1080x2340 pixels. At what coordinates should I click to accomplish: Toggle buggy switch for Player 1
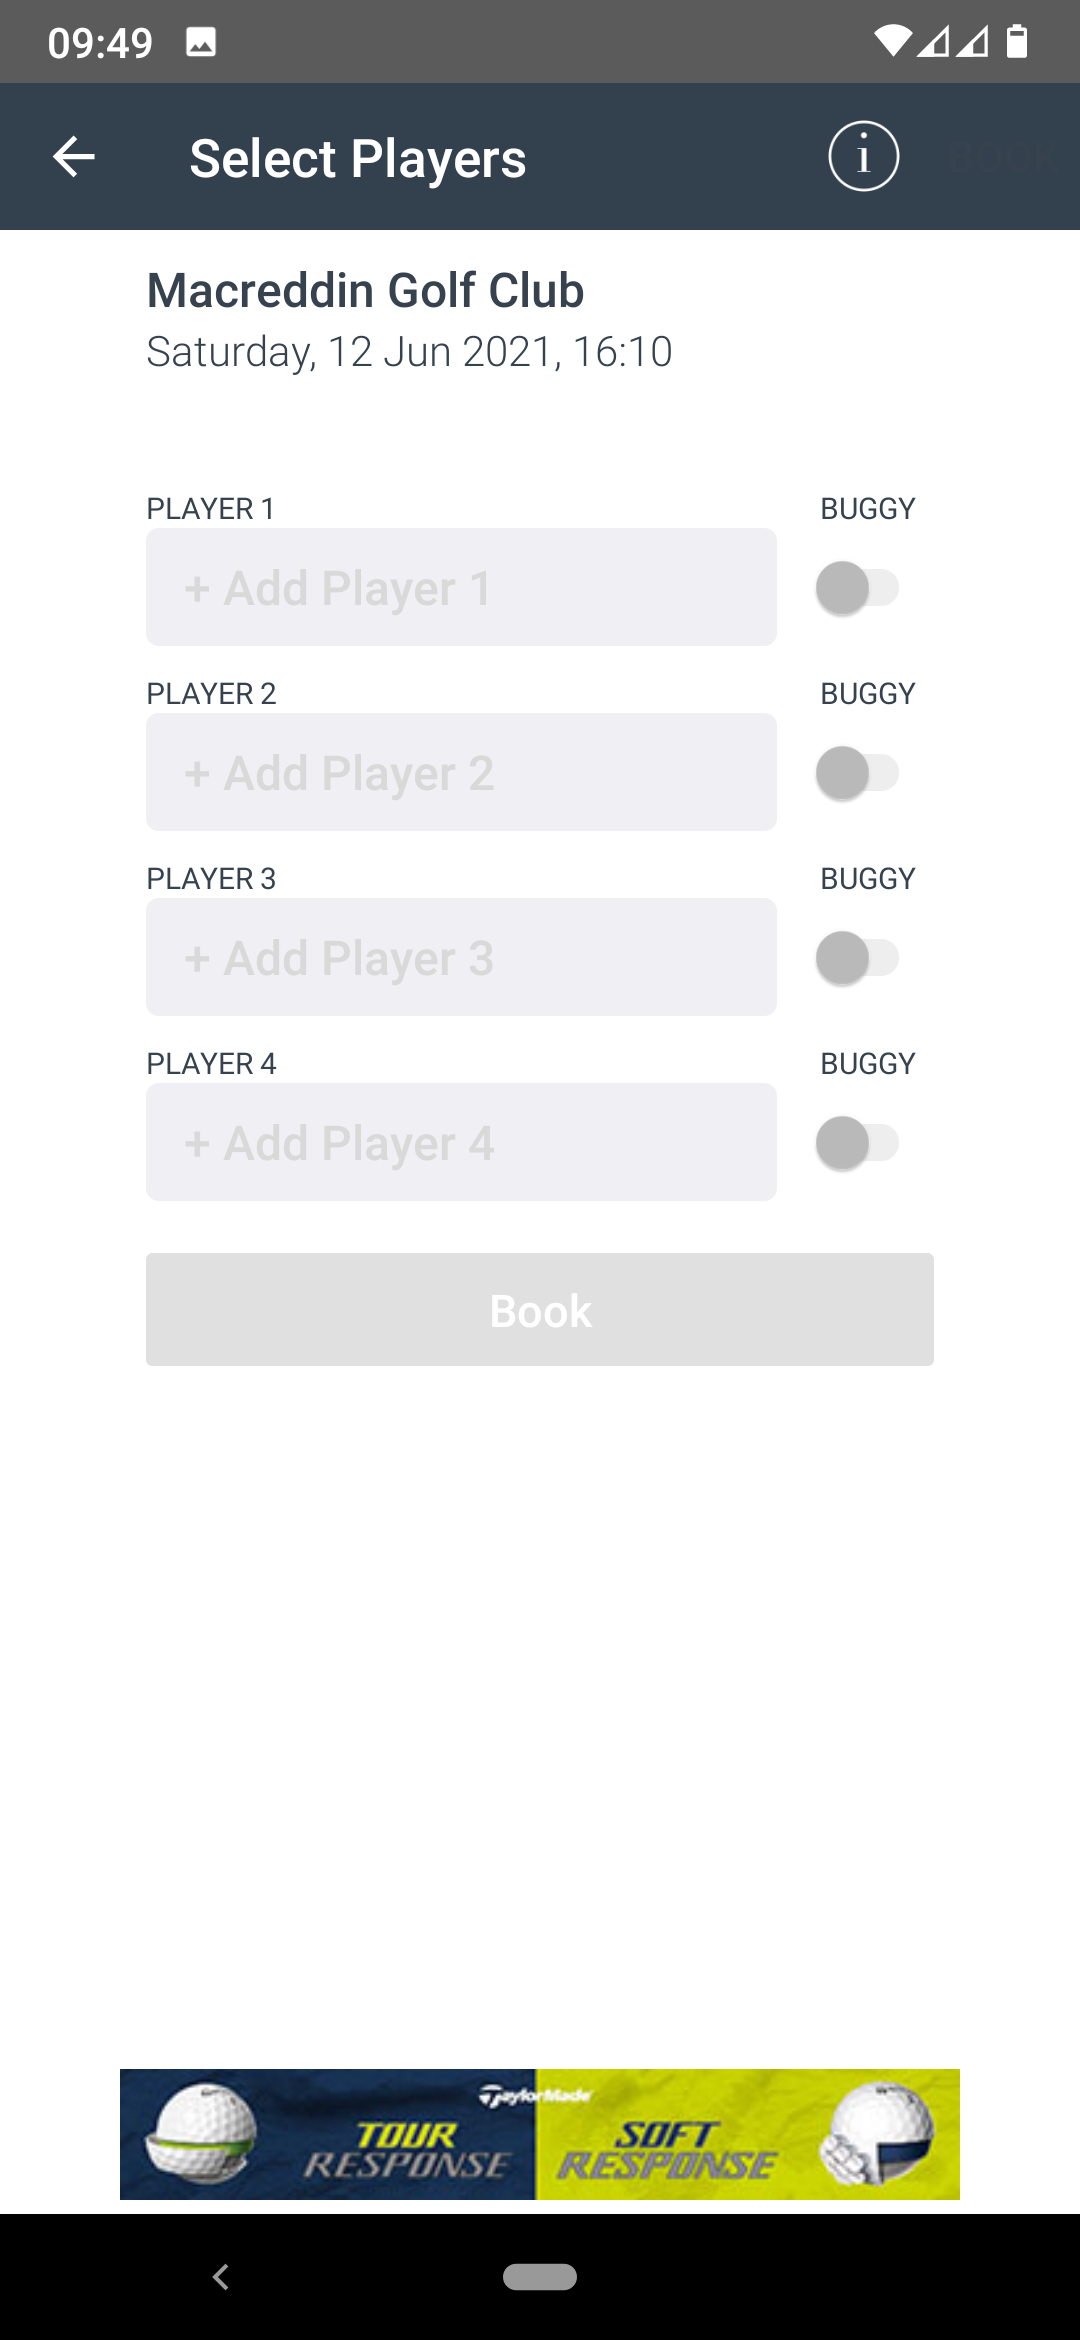pos(857,588)
